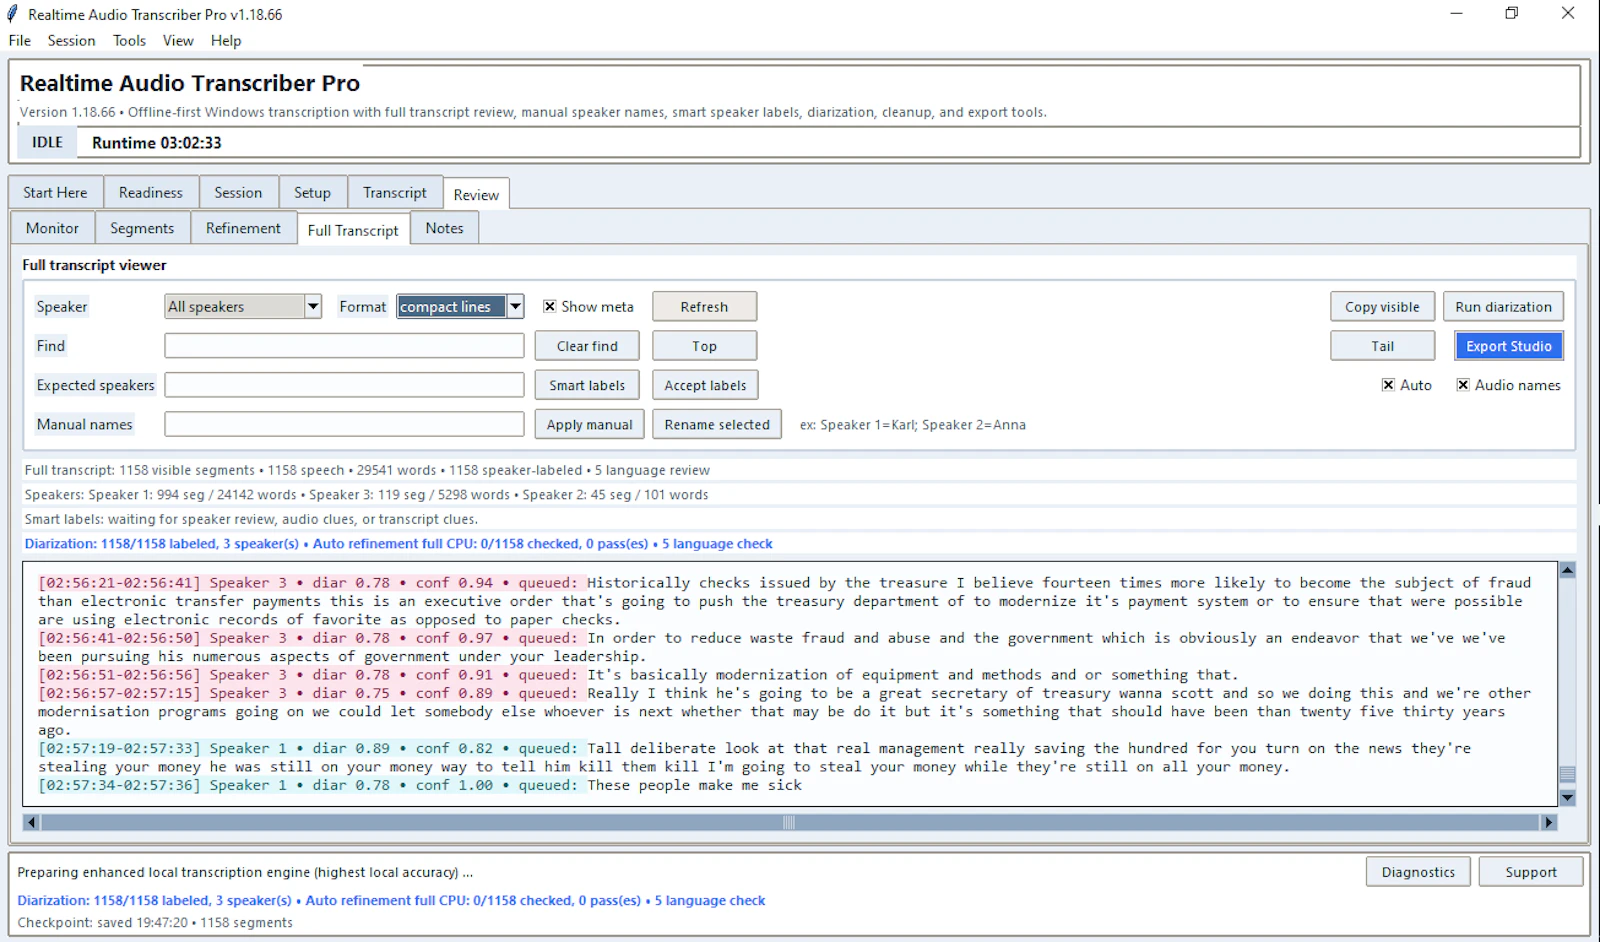Image resolution: width=1600 pixels, height=942 pixels.
Task: Click the Refresh button
Action: (x=704, y=307)
